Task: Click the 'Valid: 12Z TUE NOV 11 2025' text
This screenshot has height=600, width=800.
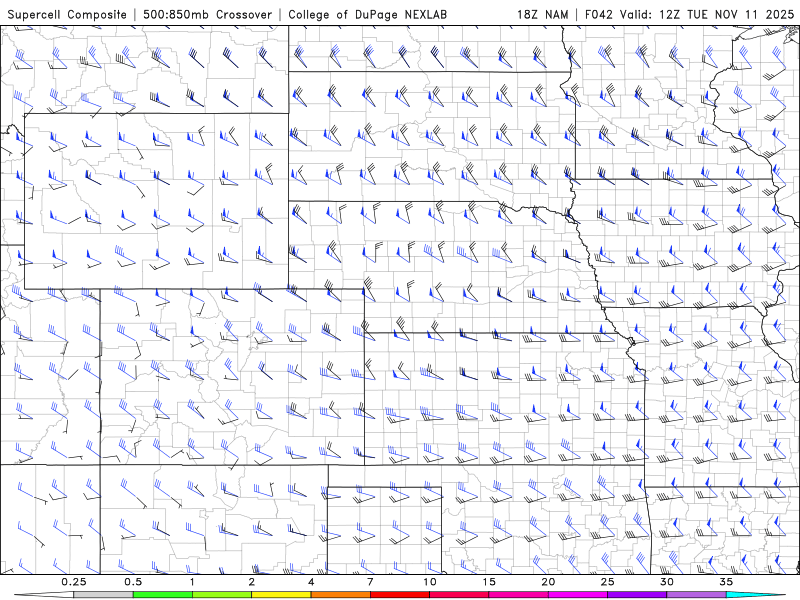Action: click(707, 14)
